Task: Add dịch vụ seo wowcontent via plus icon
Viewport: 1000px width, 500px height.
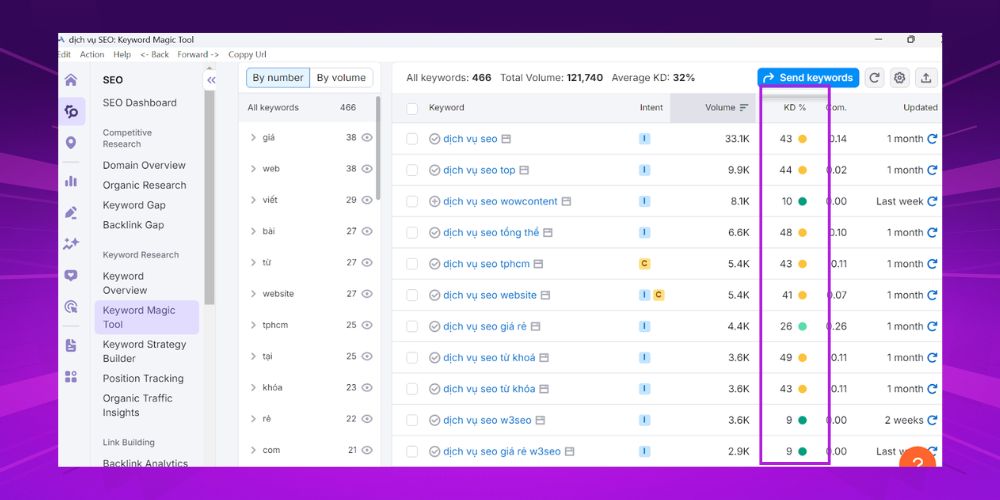Action: click(x=434, y=201)
